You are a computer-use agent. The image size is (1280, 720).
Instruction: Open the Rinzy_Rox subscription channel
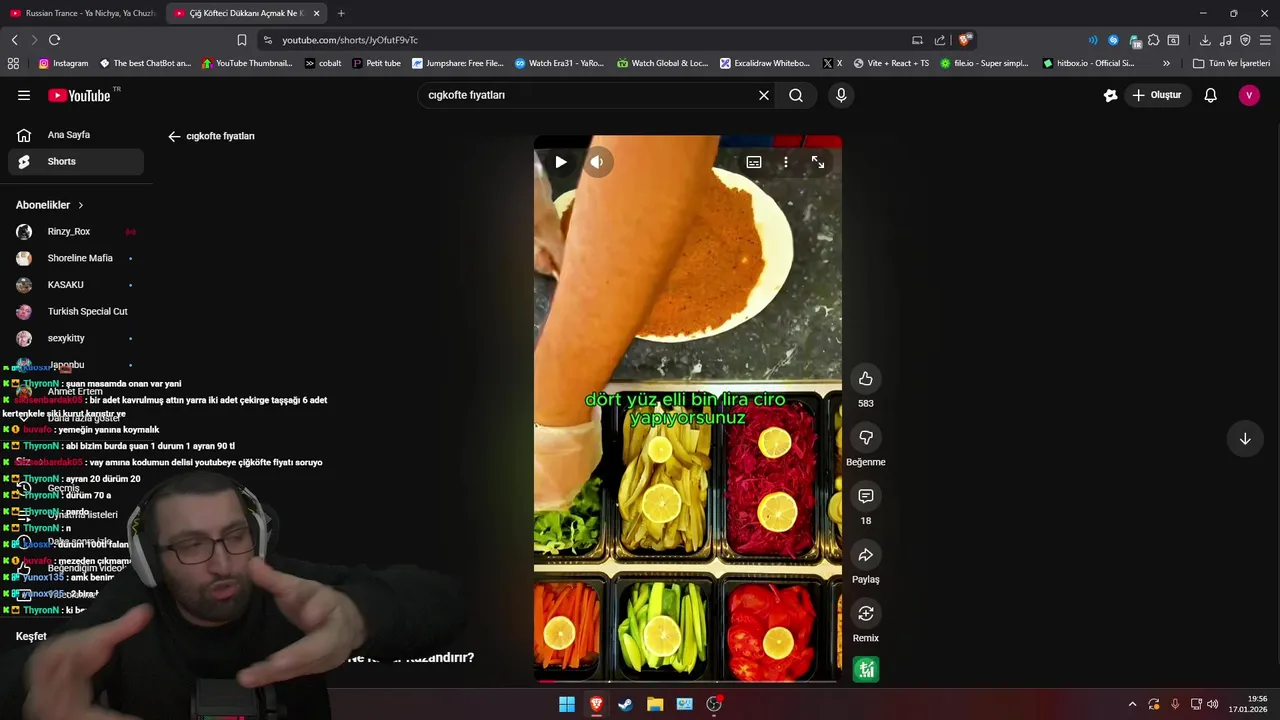coord(76,232)
